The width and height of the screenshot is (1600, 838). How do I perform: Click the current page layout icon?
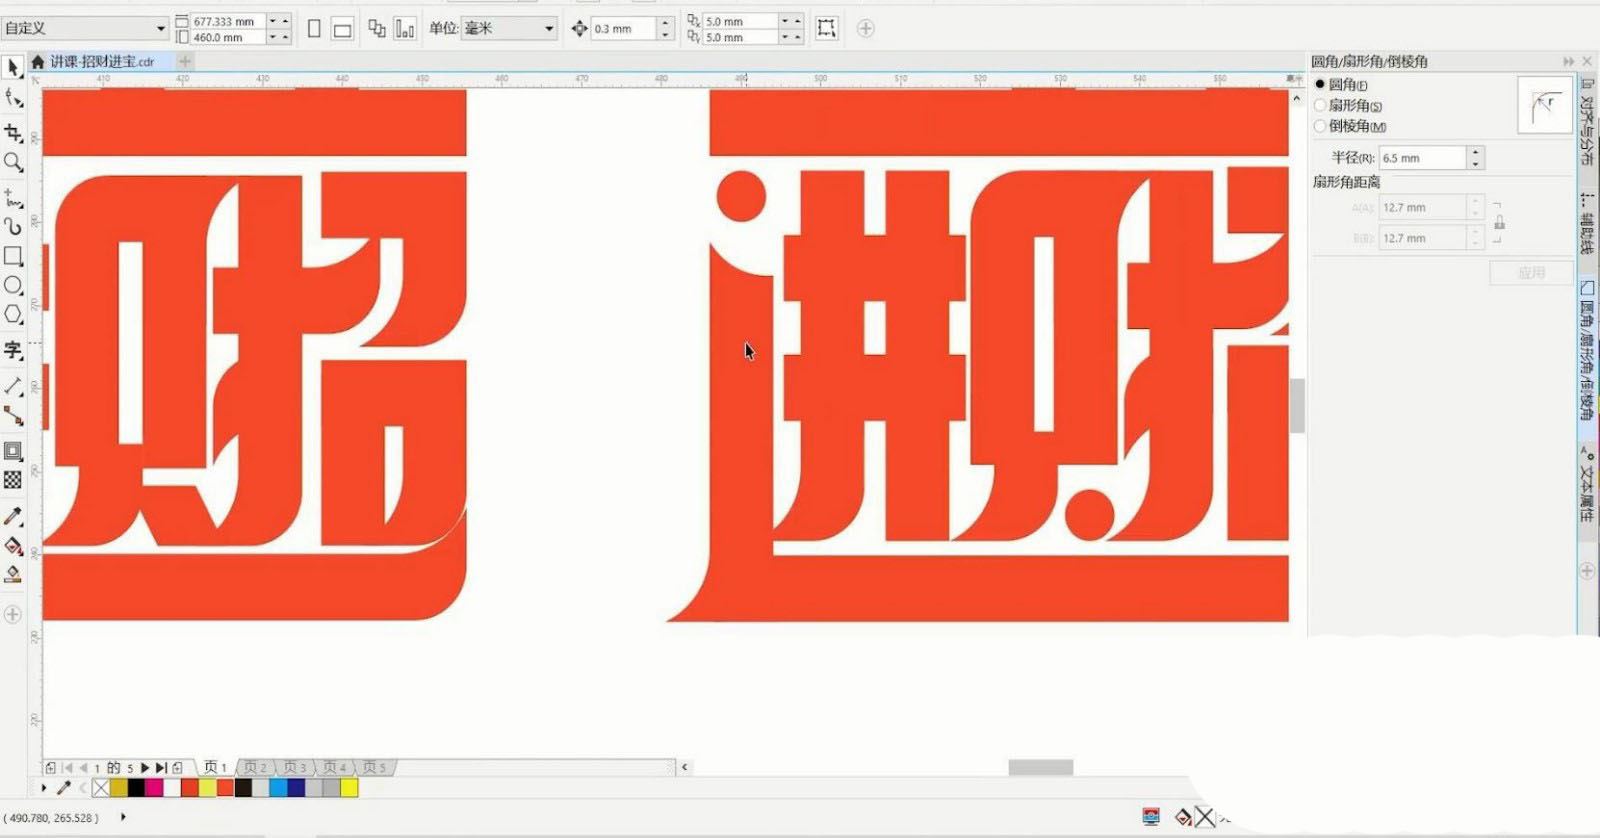(x=405, y=29)
